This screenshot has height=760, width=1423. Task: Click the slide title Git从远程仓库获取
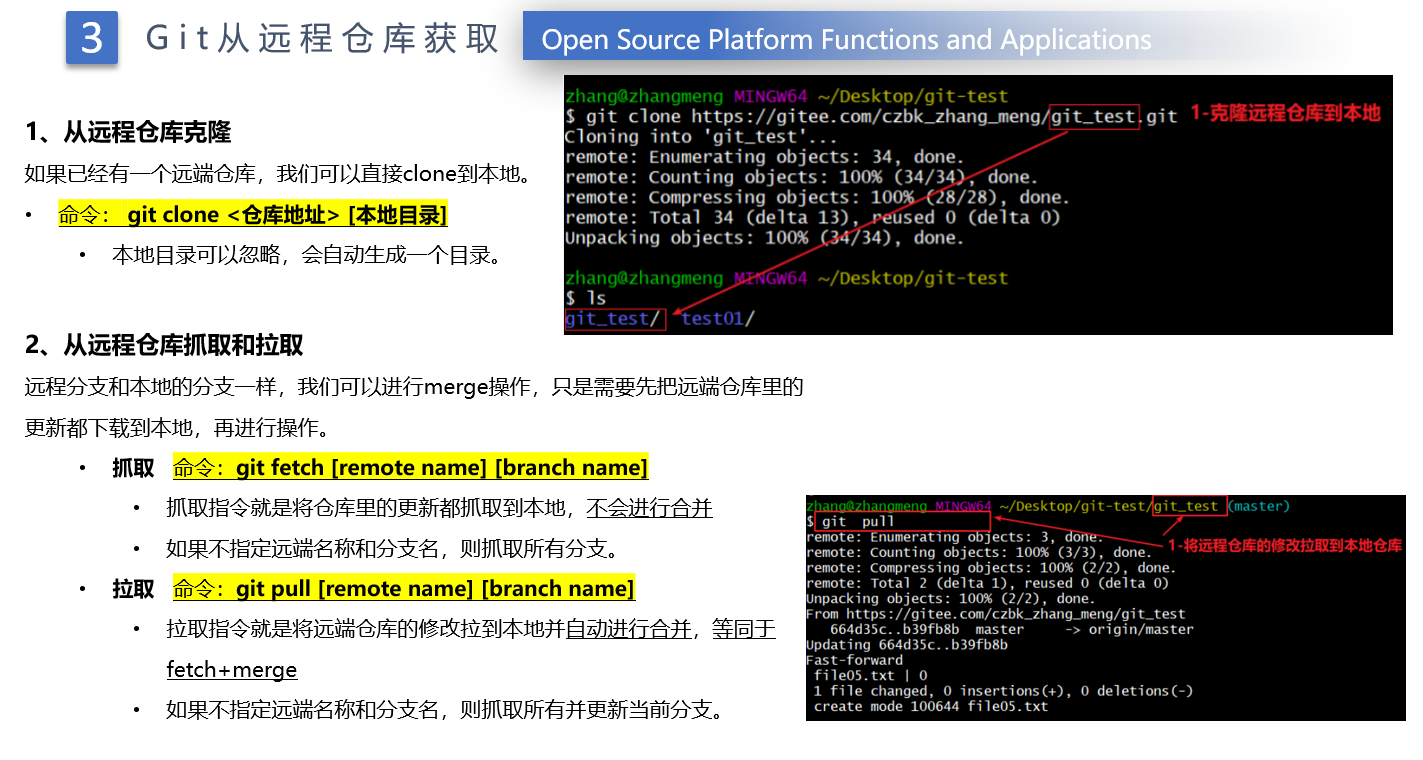pyautogui.click(x=322, y=39)
